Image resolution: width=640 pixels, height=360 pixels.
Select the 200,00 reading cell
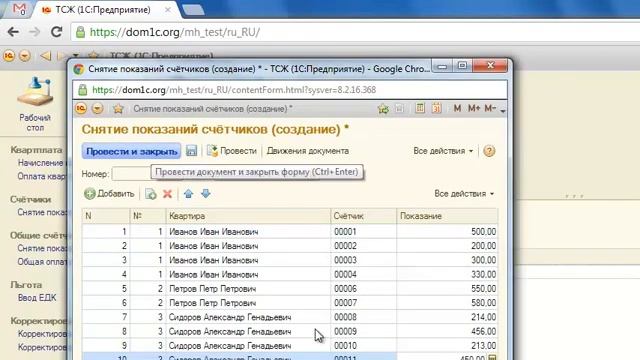coord(447,246)
